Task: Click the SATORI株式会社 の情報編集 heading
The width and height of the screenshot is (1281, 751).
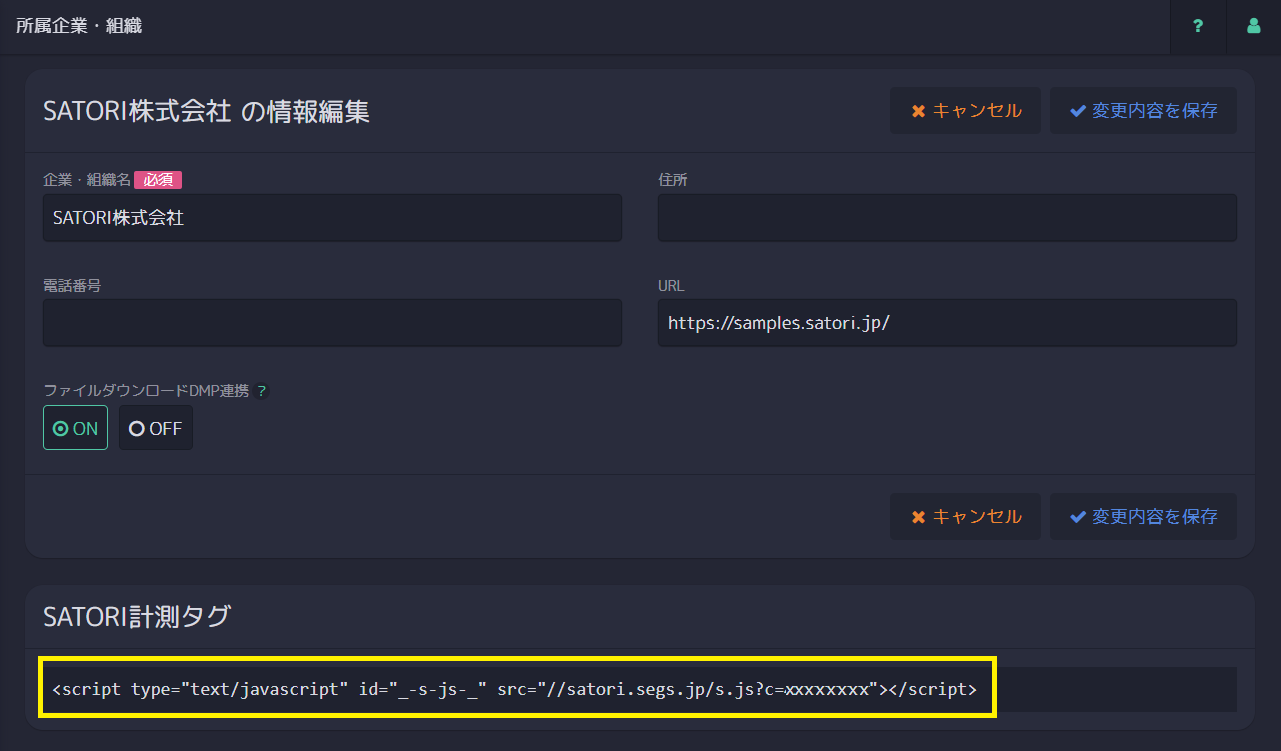Action: tap(206, 112)
